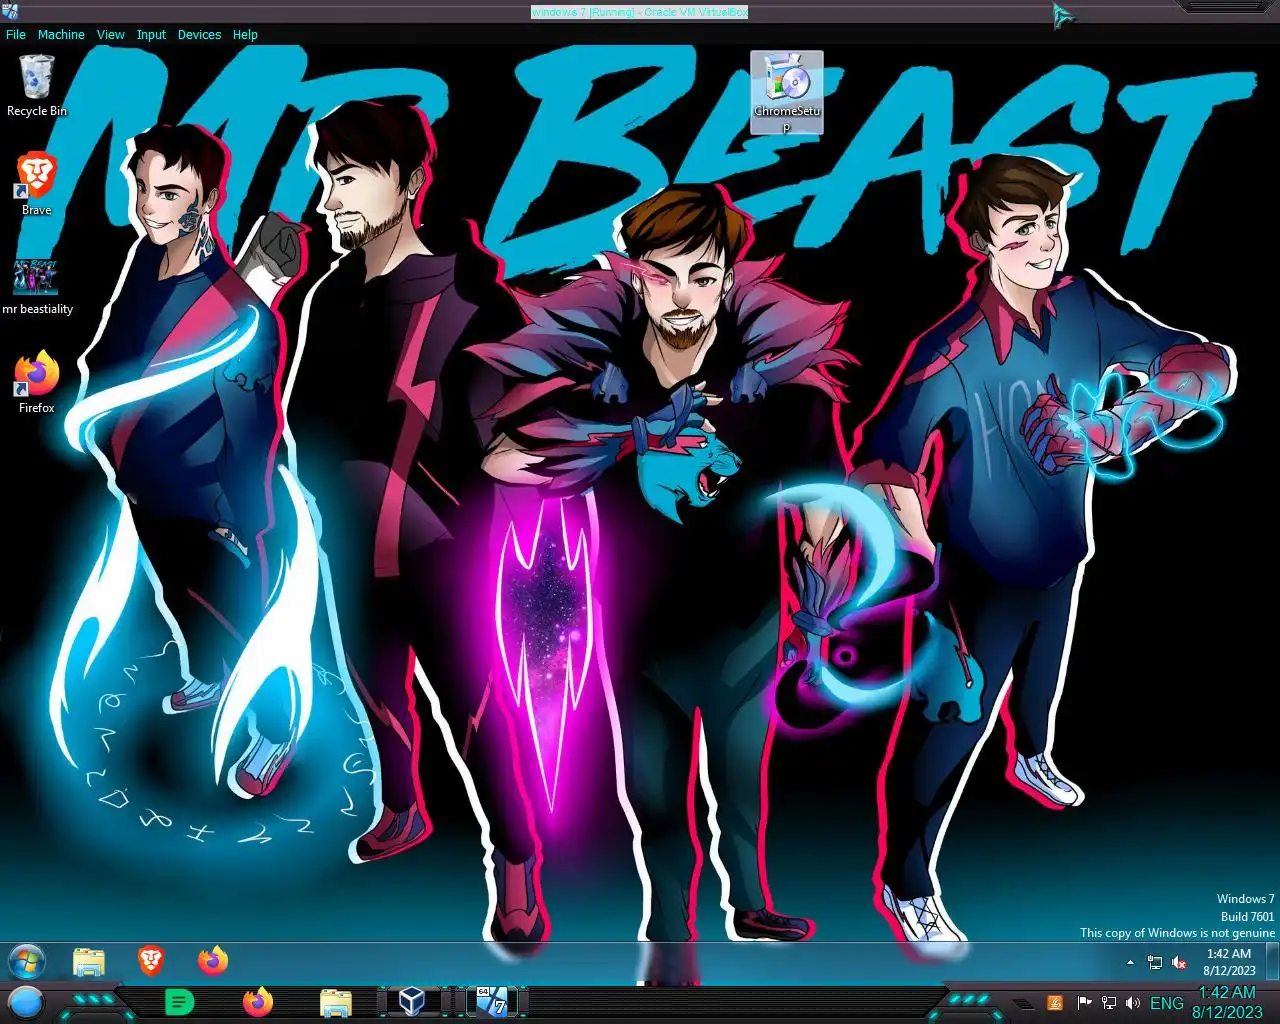Open the Machine menu
1280x1024 pixels.
(61, 34)
